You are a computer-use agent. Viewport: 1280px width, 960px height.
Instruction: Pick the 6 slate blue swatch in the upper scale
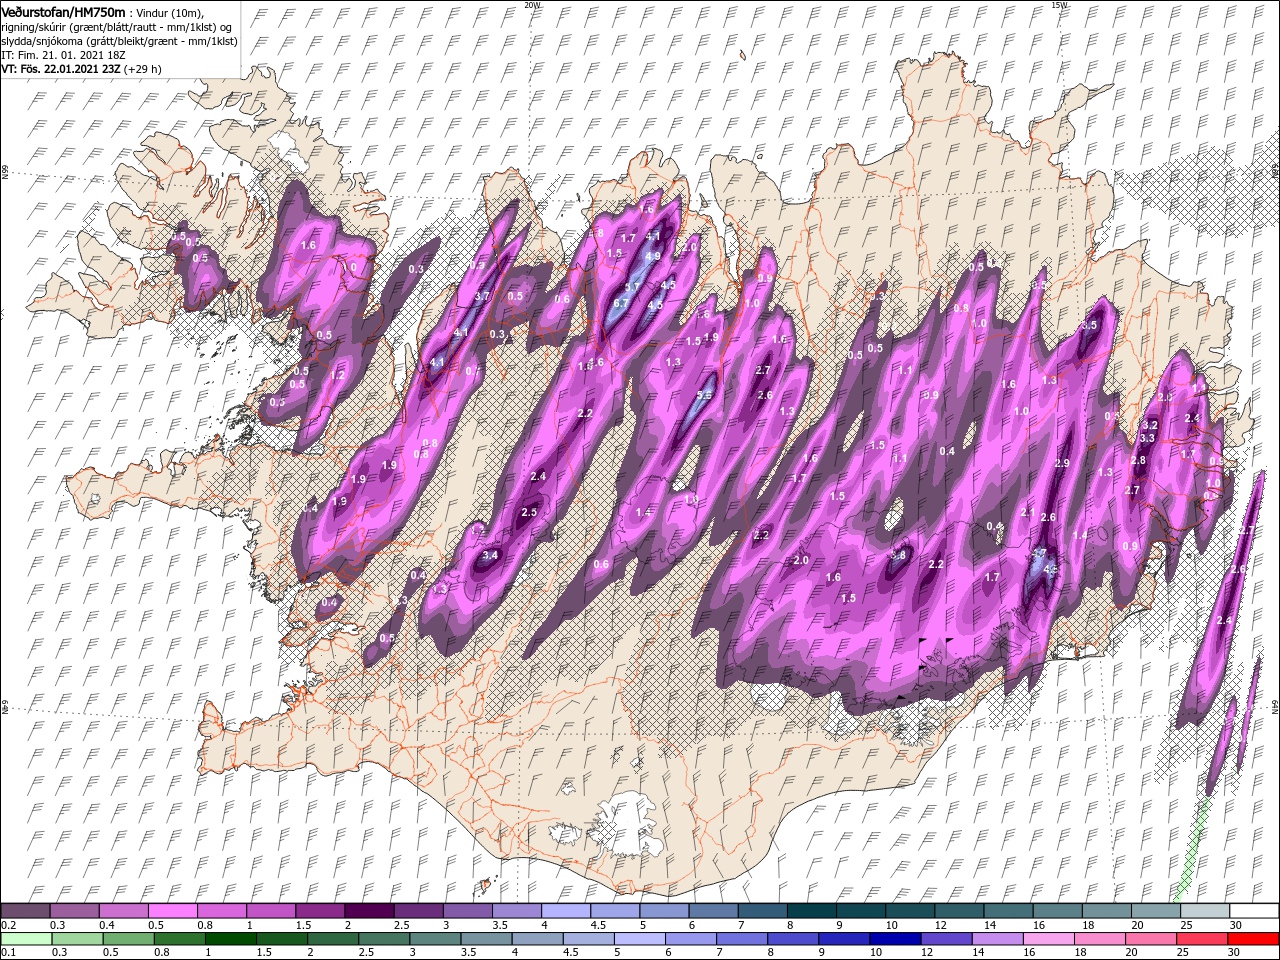pos(713,910)
